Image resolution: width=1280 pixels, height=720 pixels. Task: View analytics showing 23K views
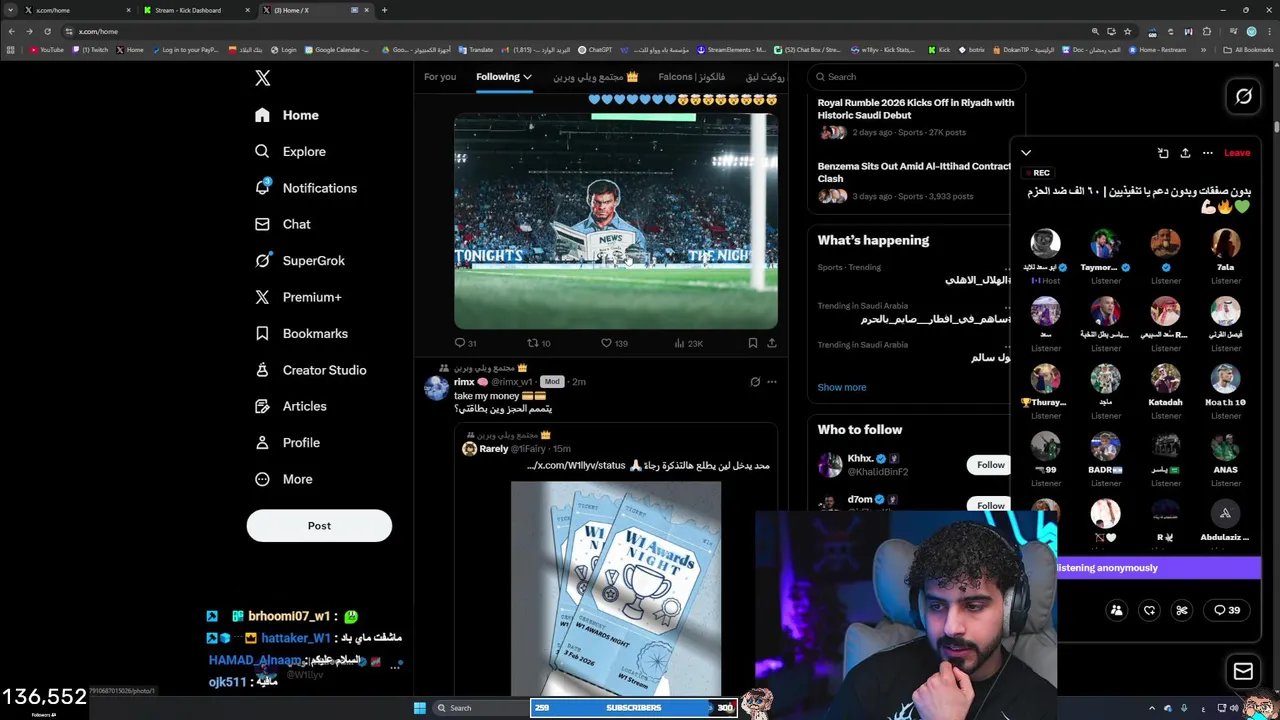[689, 343]
